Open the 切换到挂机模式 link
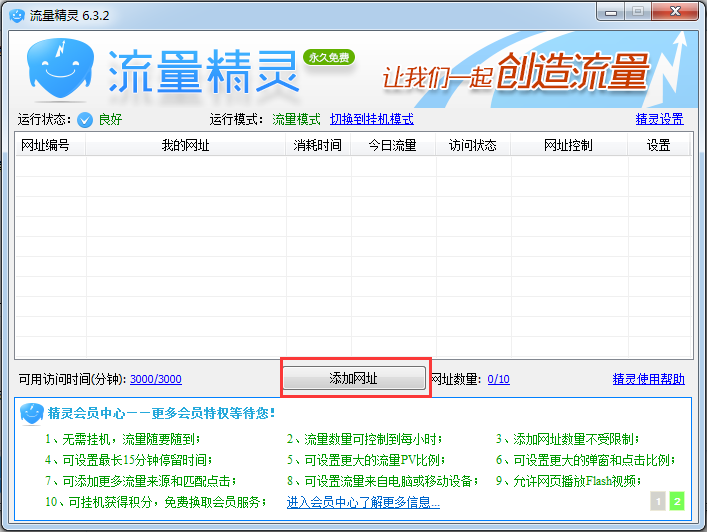Viewport: 707px width, 532px height. coord(372,119)
